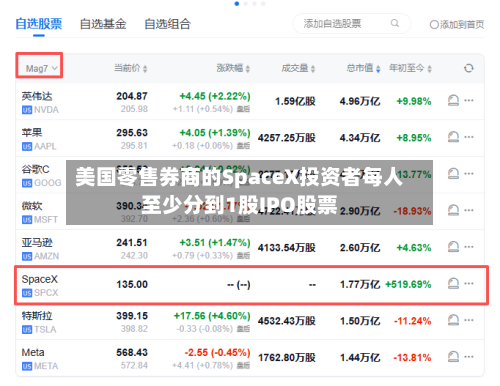Open the 亚马逊 stock name
The height and width of the screenshot is (386, 500).
(37, 243)
